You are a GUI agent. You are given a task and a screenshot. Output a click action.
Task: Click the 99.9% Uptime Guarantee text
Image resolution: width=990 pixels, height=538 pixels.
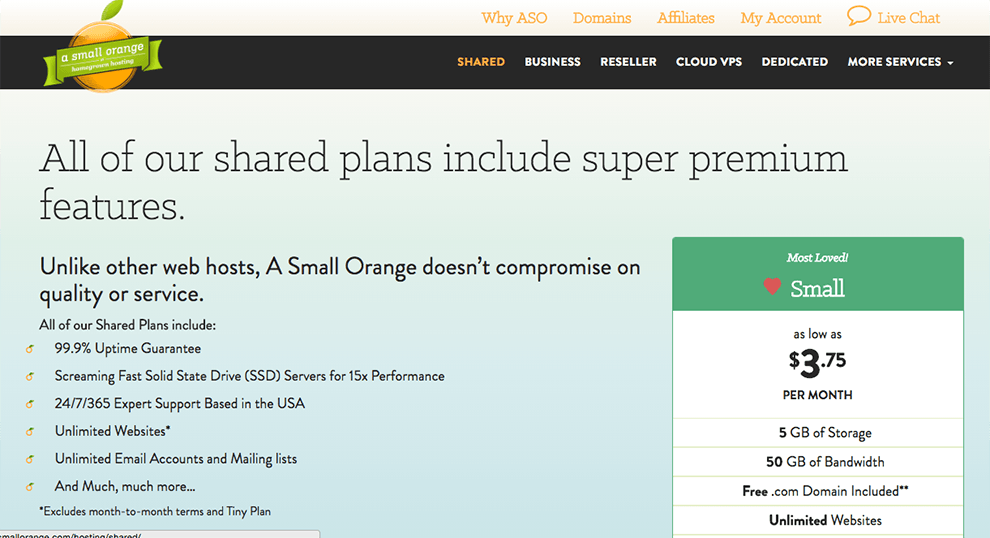128,349
